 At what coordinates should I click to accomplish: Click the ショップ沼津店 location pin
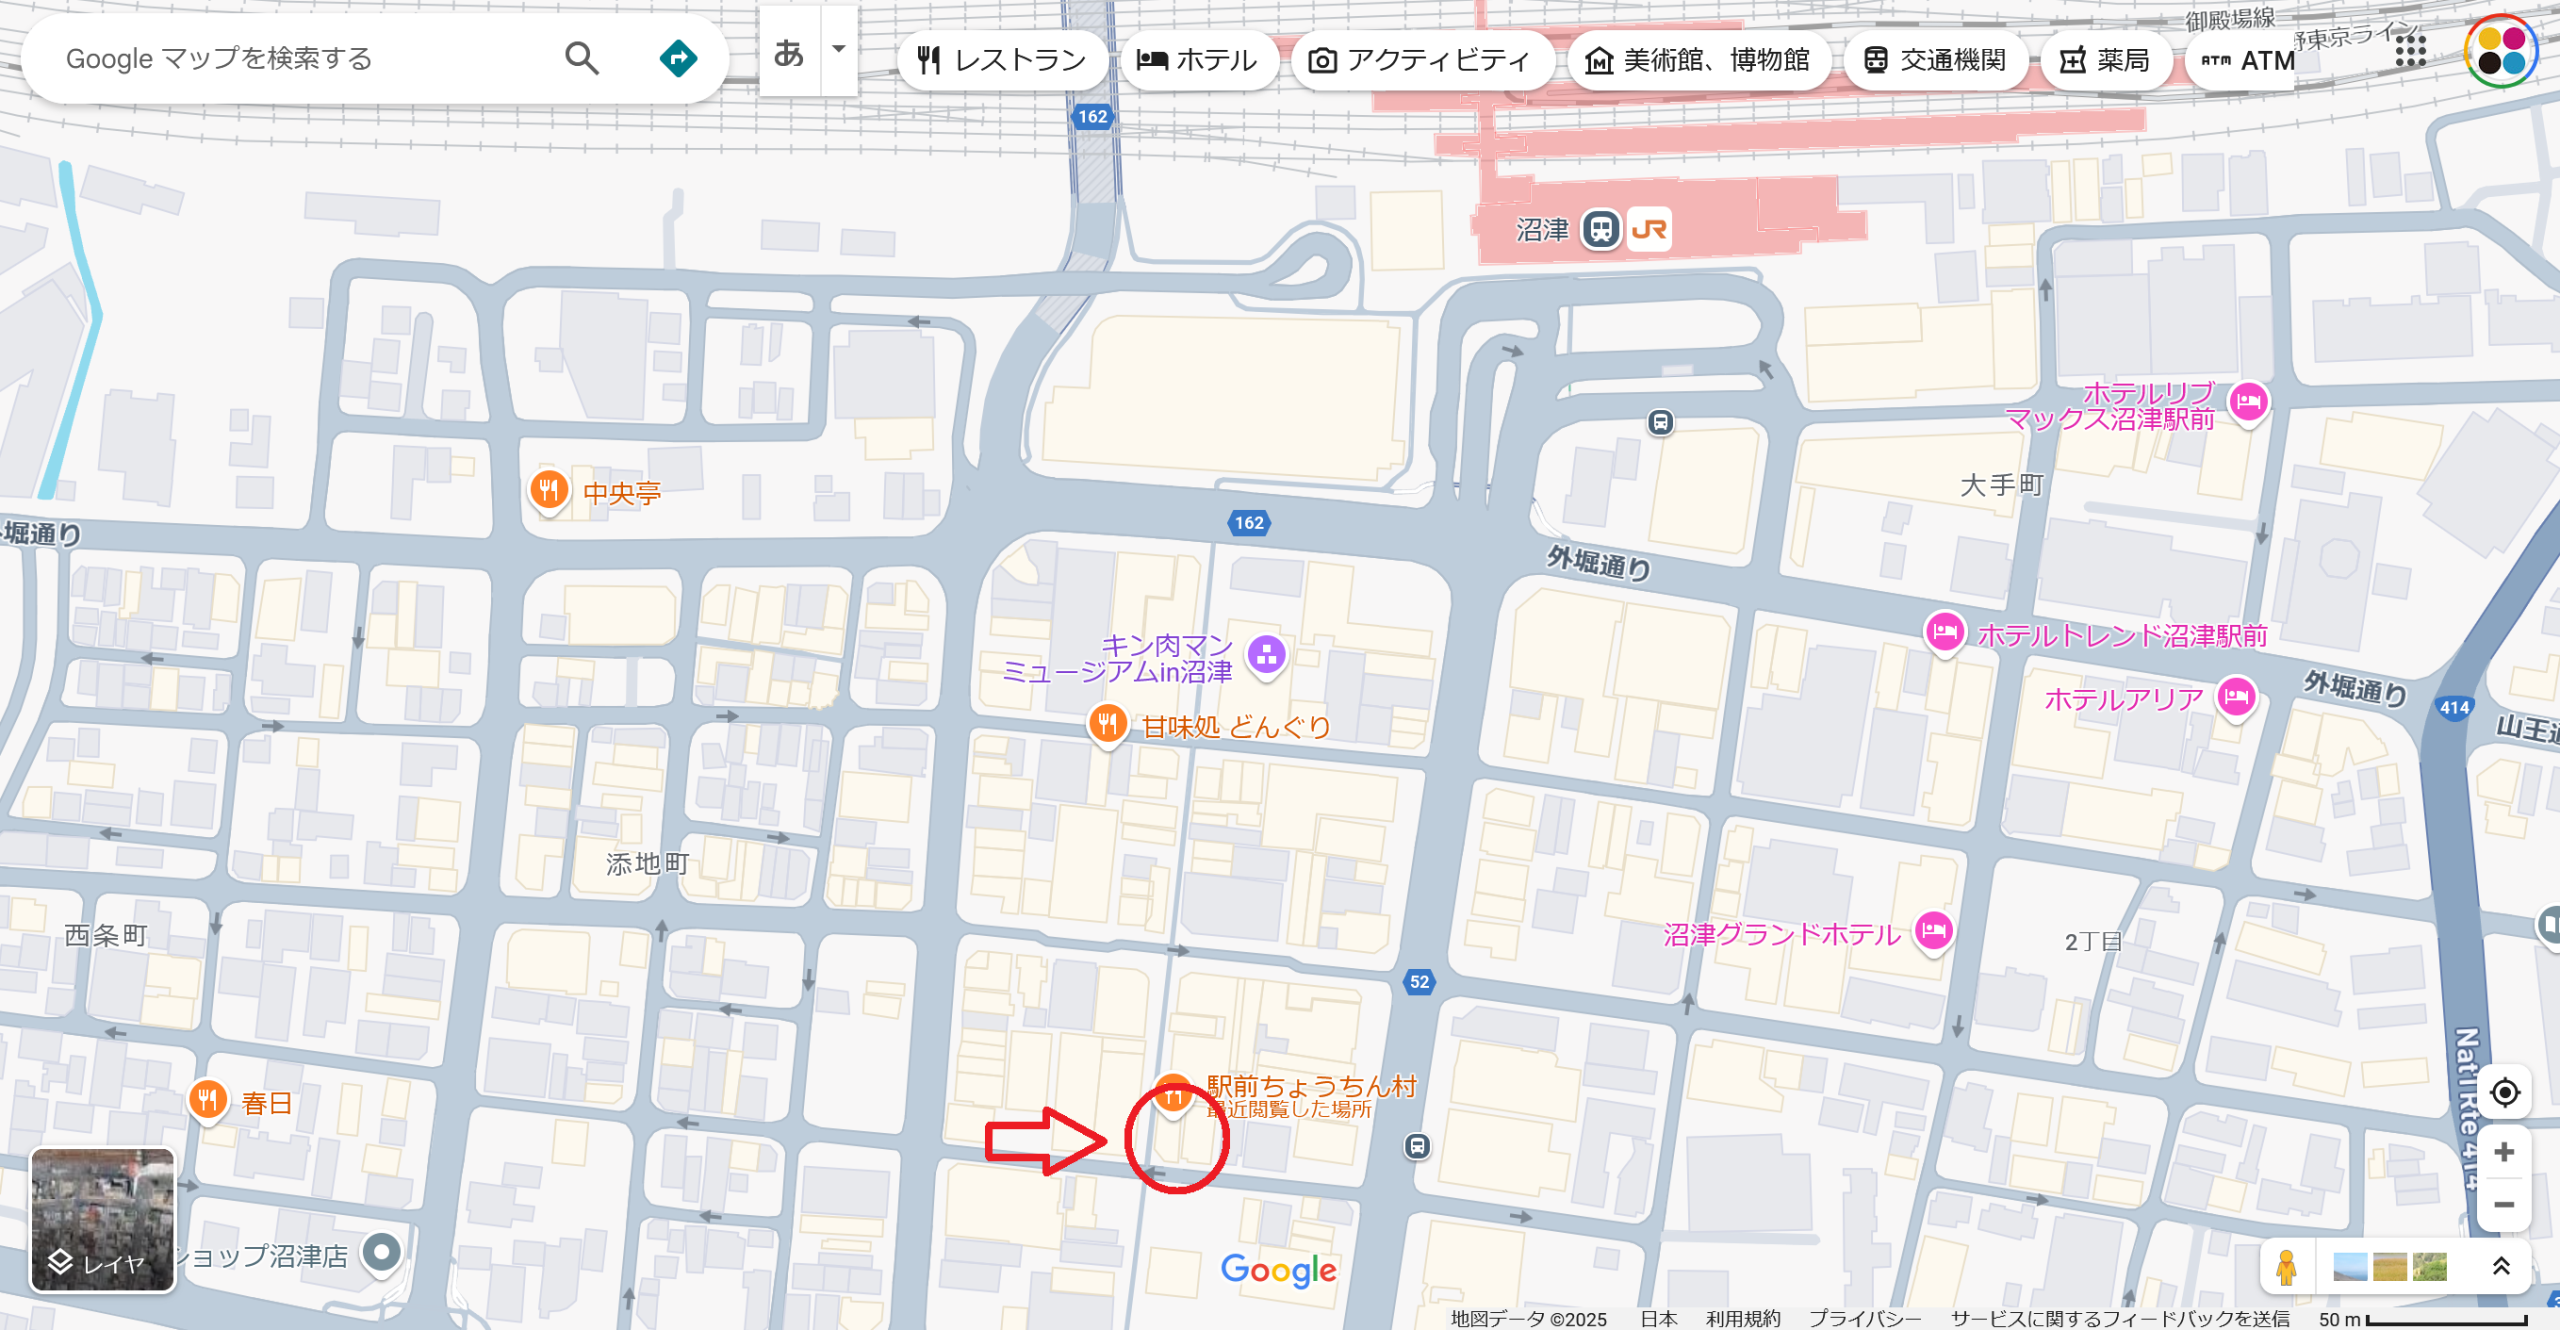381,1253
